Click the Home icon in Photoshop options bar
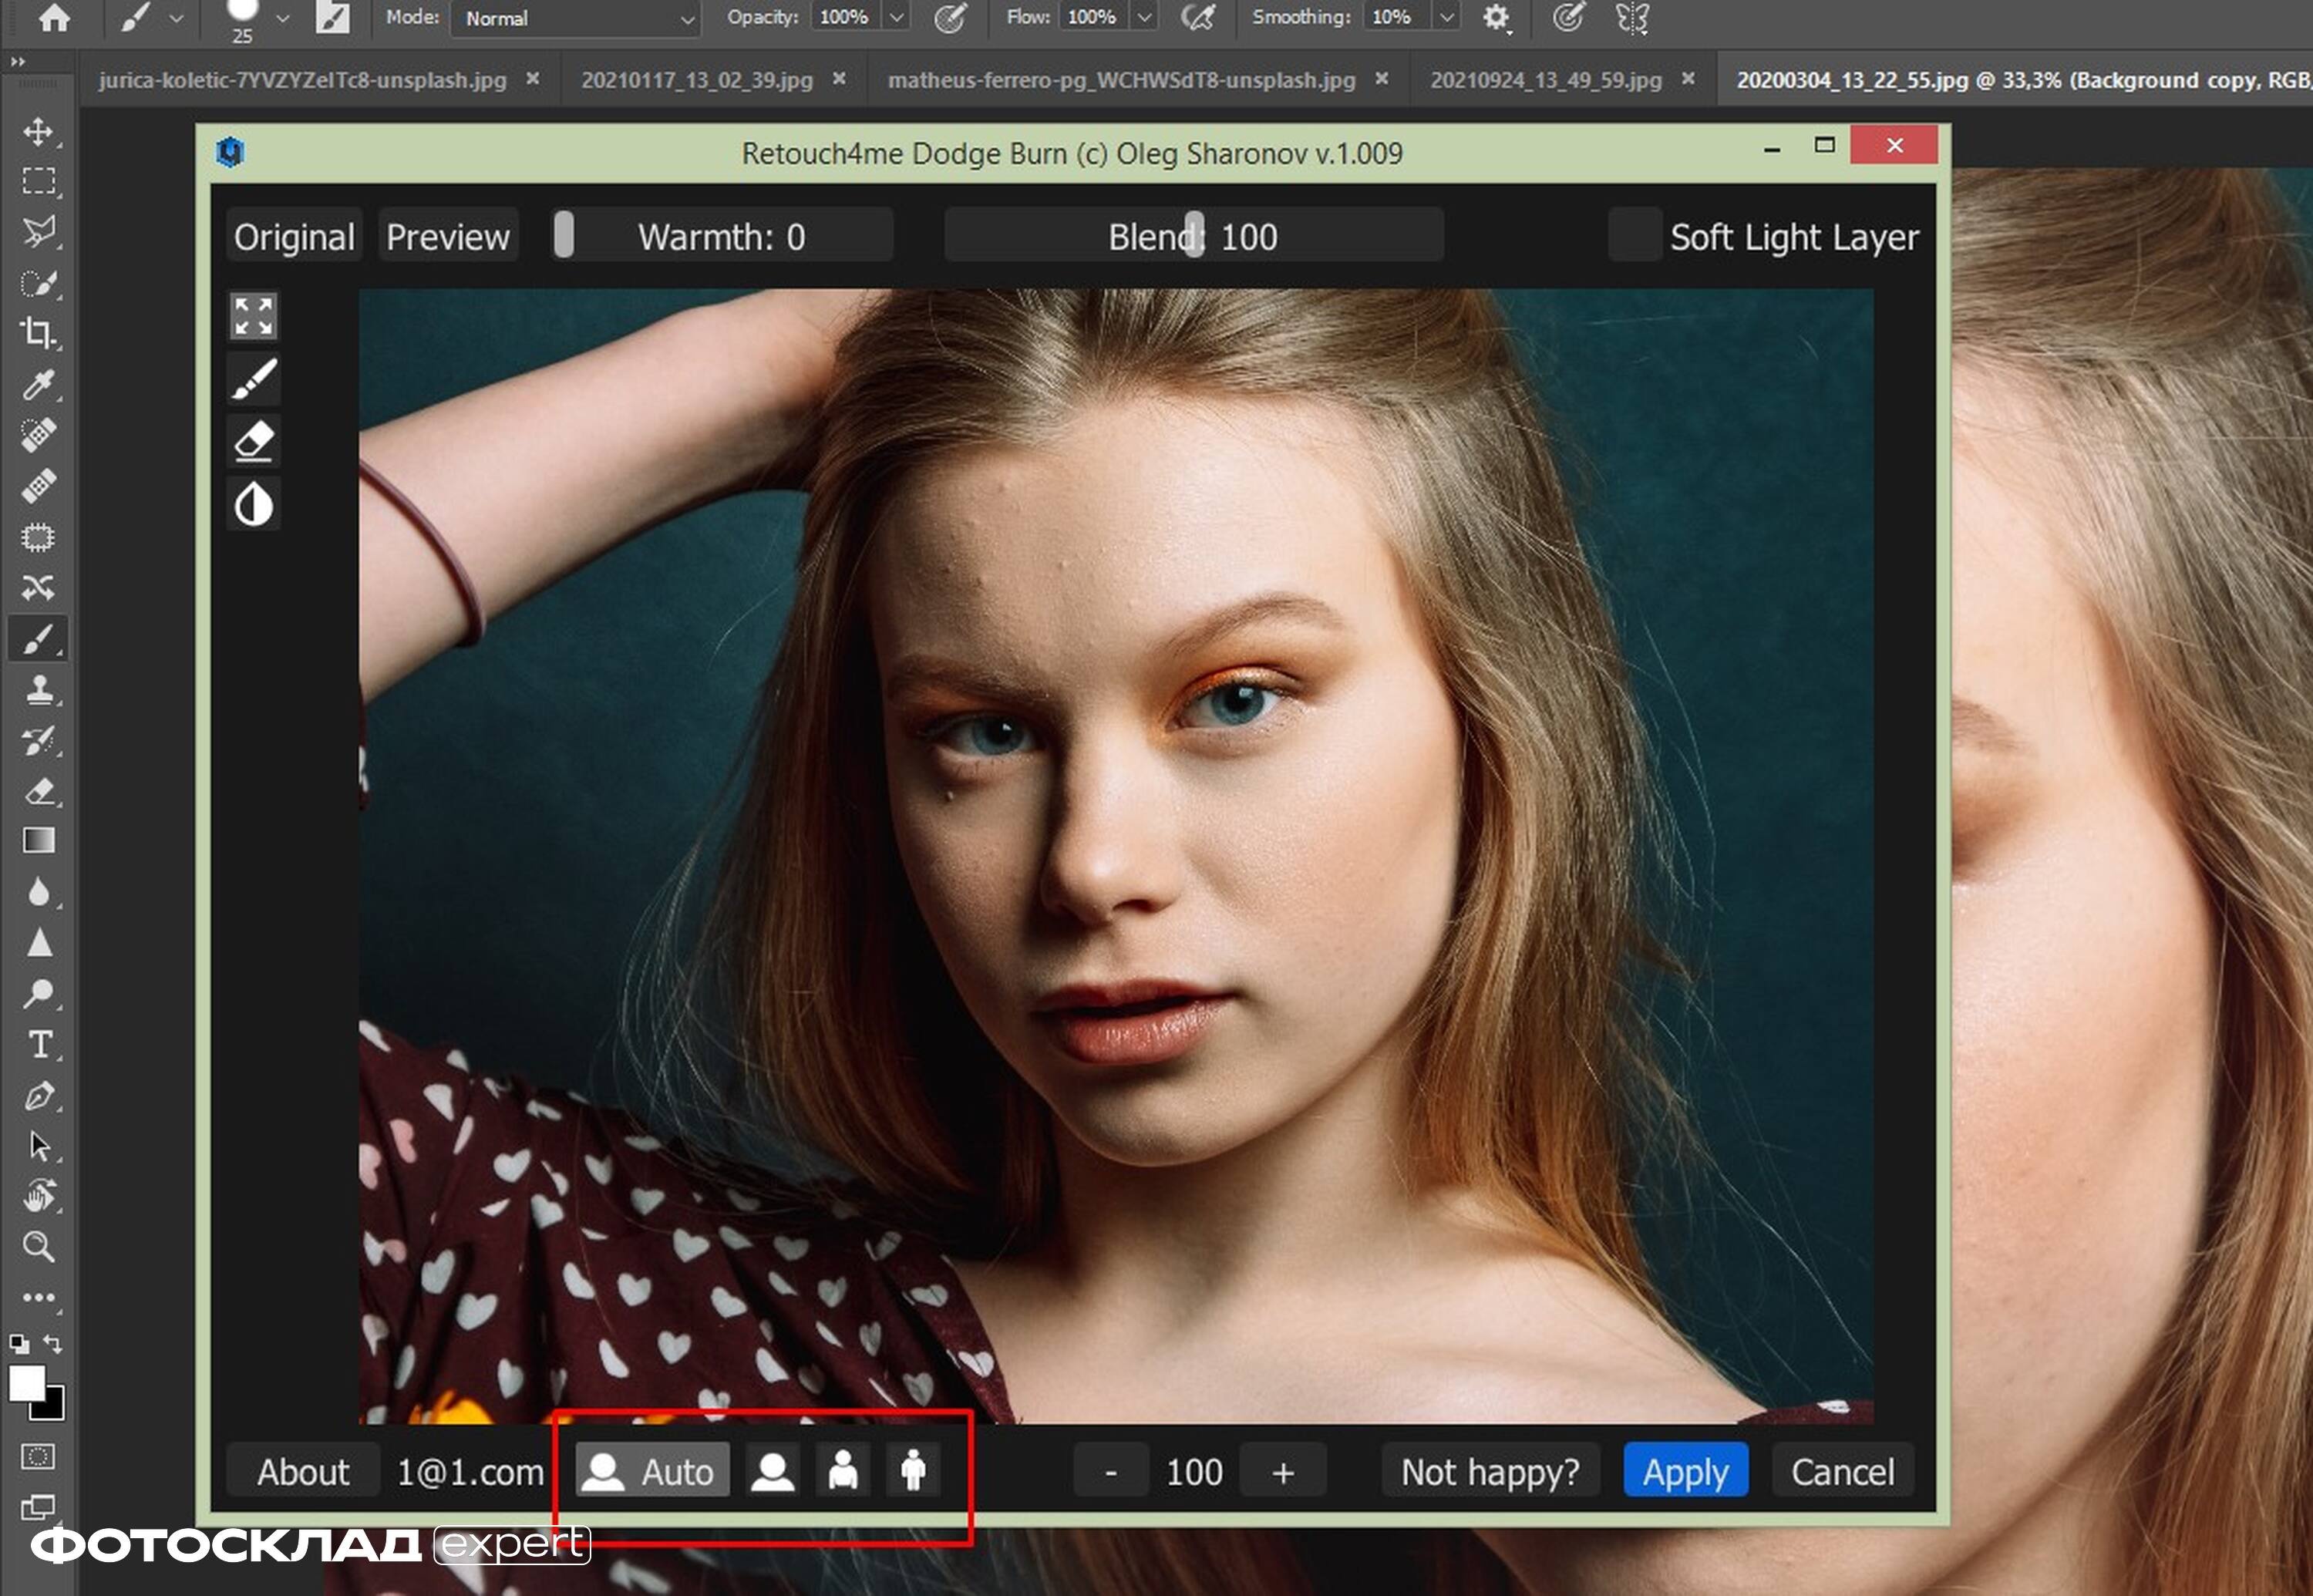 click(x=53, y=18)
